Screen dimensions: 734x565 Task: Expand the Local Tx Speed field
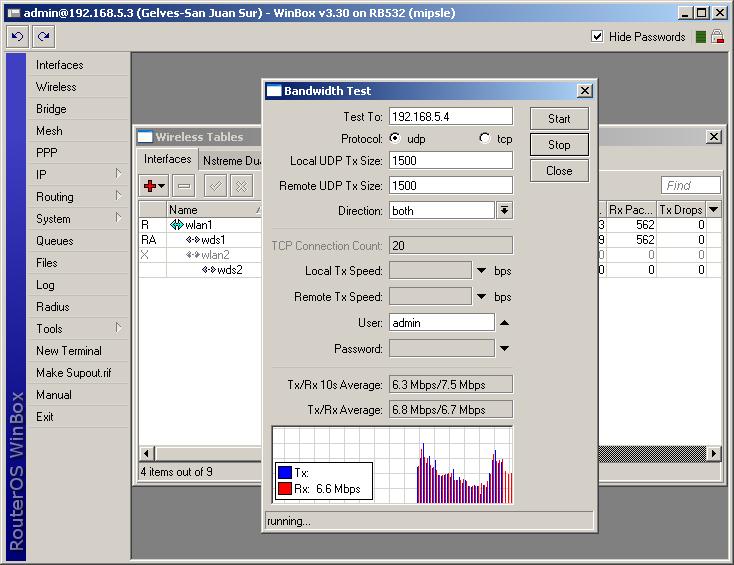pos(481,271)
